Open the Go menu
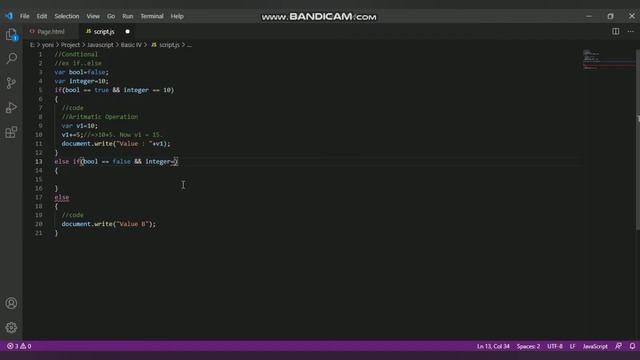Image resolution: width=640 pixels, height=360 pixels. pos(111,16)
